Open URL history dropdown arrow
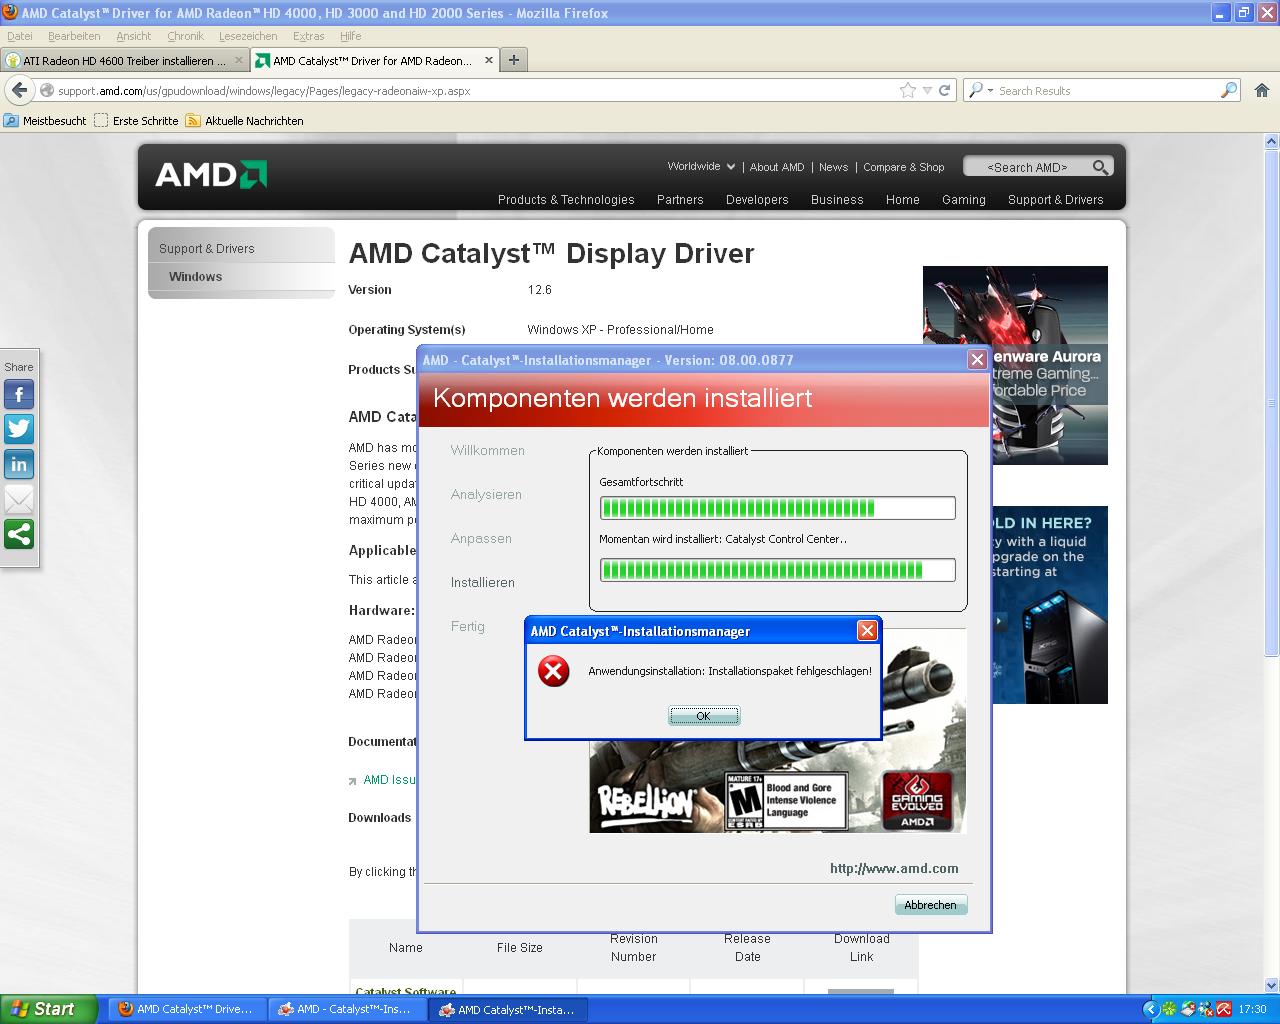 point(927,90)
